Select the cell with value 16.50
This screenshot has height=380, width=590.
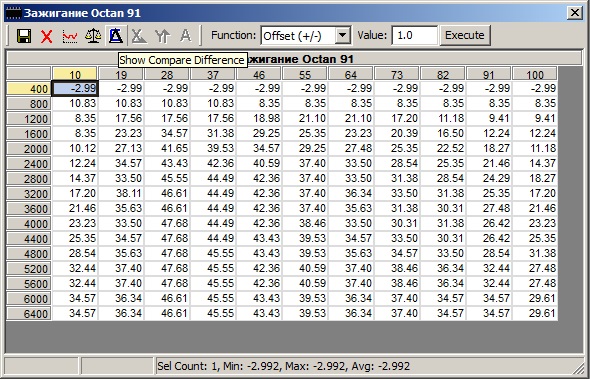click(x=442, y=133)
